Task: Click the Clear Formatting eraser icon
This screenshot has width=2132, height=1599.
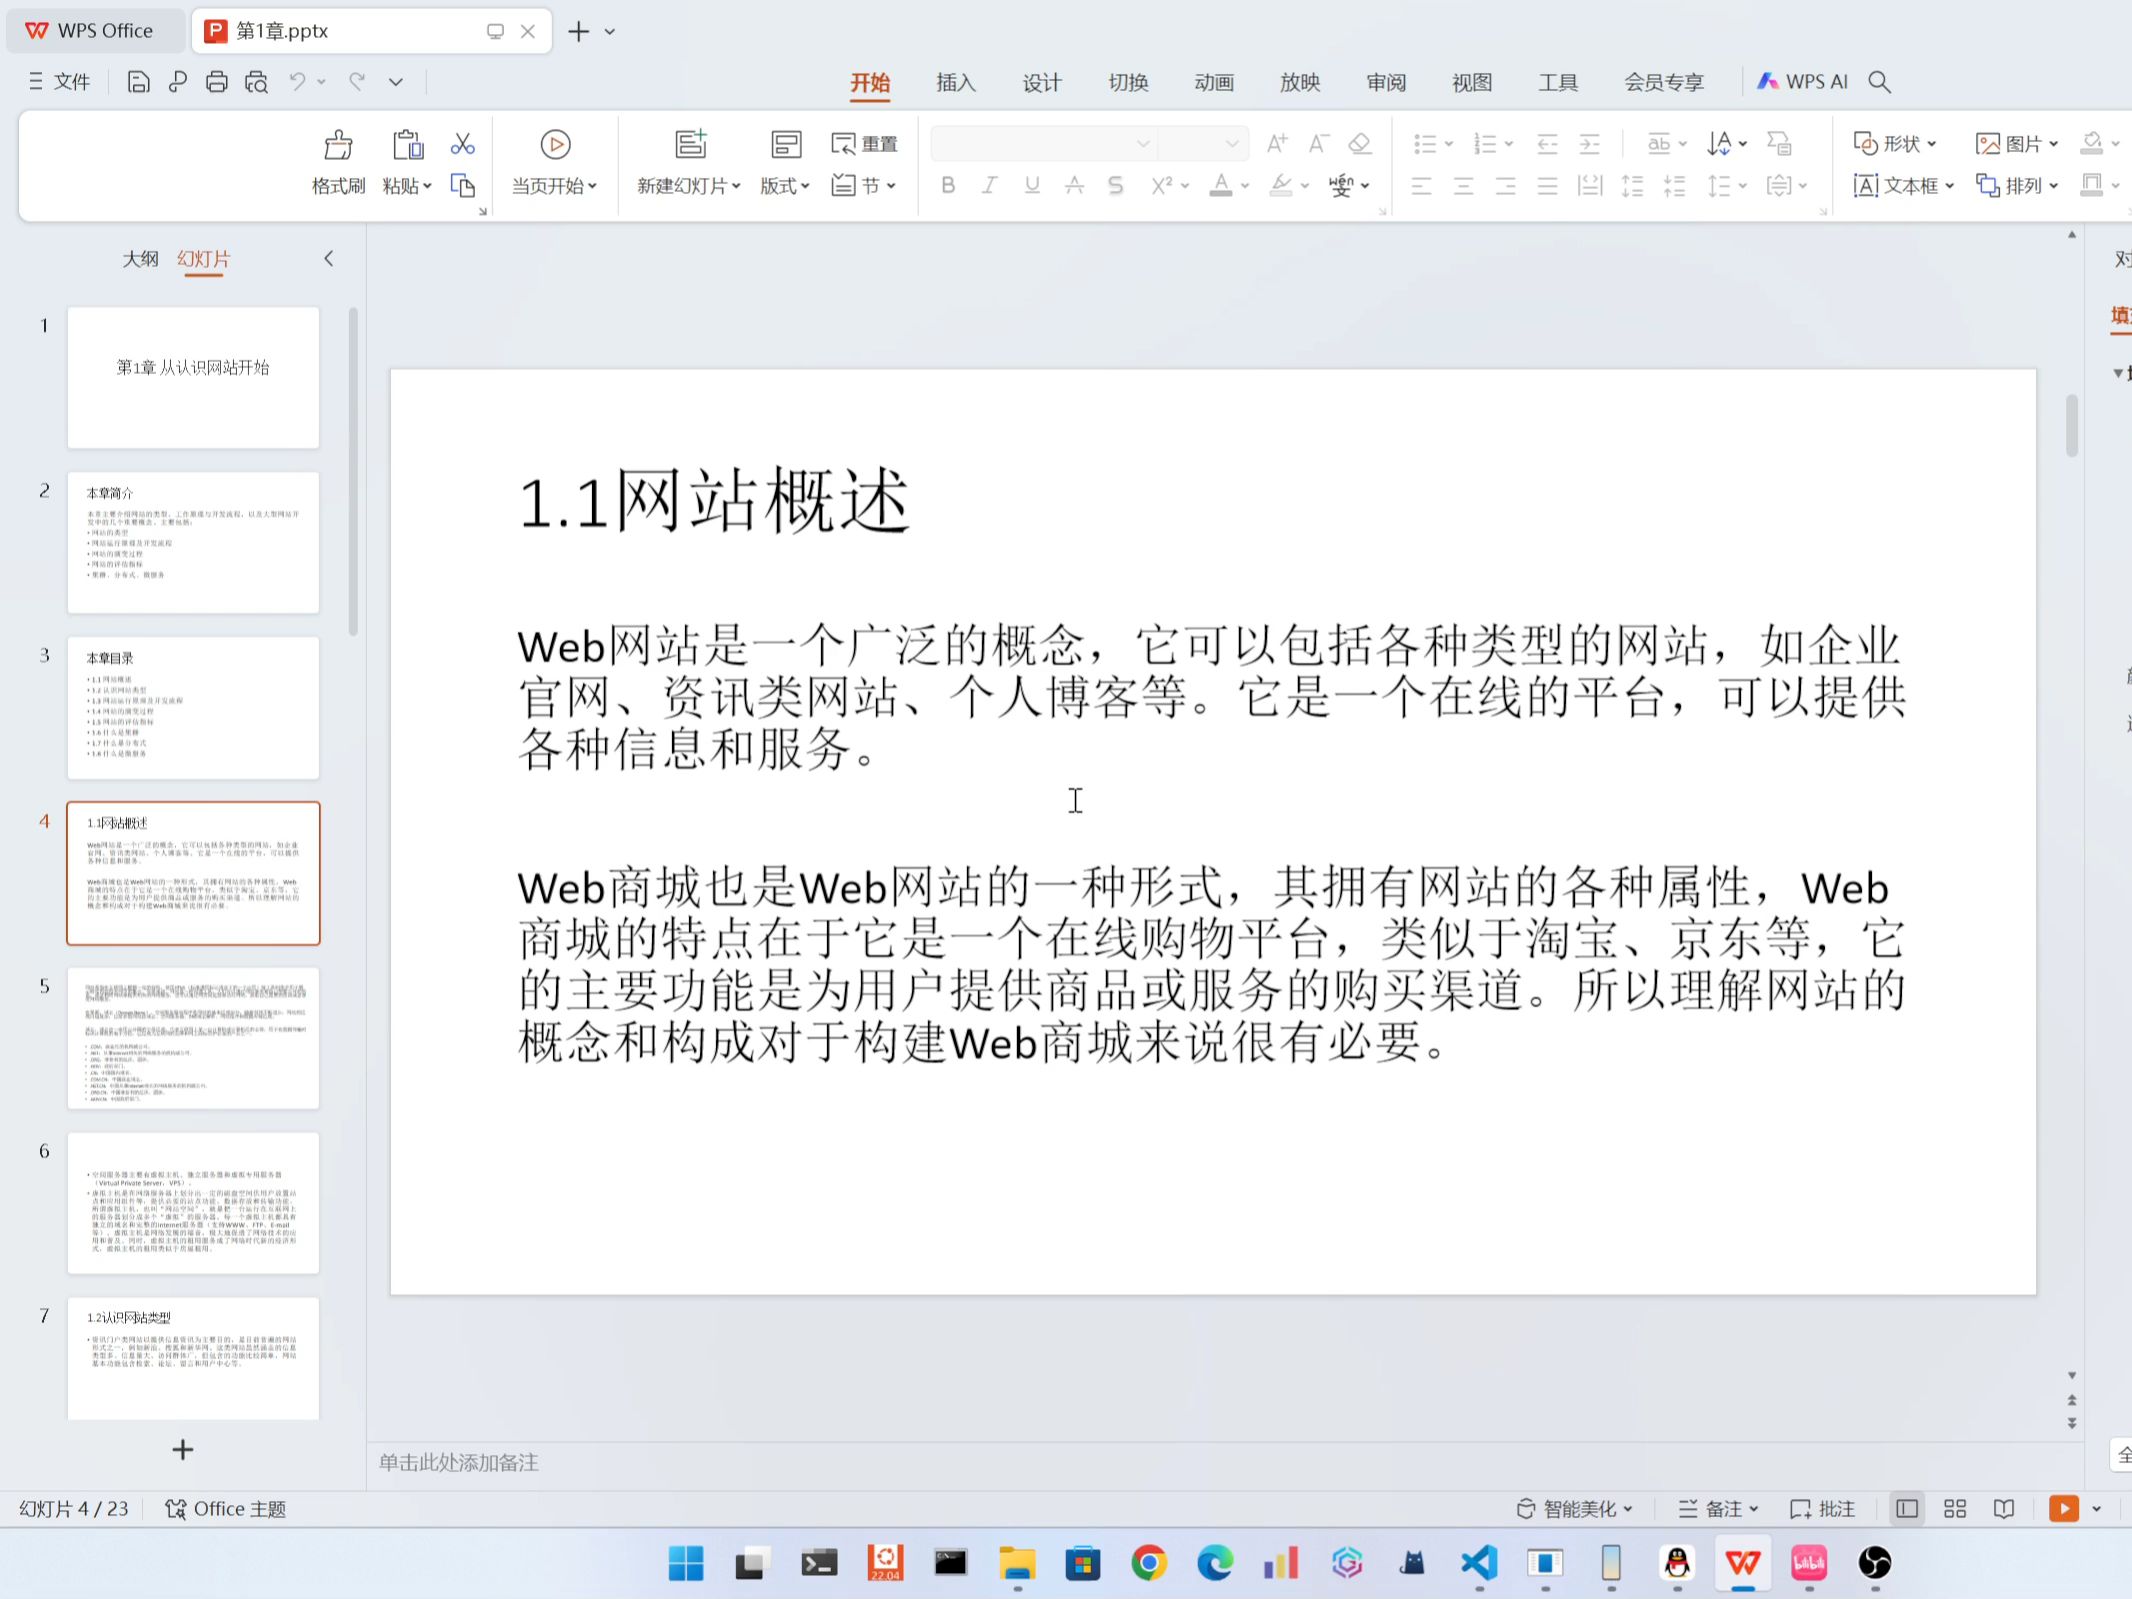Action: click(x=1360, y=144)
